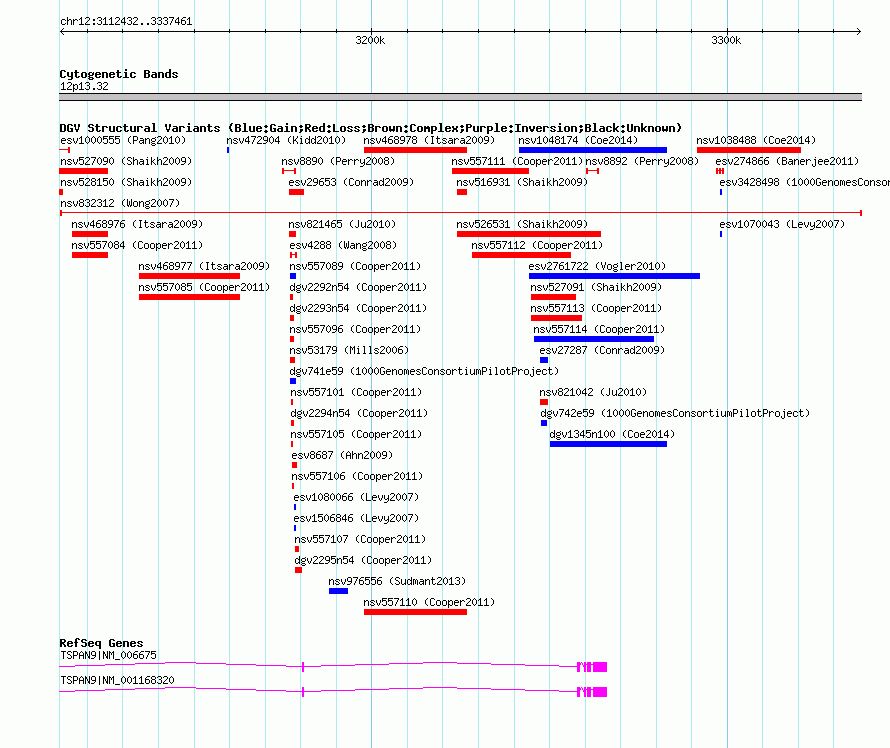Click dgv1345n100 (Coe2014) label
This screenshot has height=748, width=890.
[612, 434]
